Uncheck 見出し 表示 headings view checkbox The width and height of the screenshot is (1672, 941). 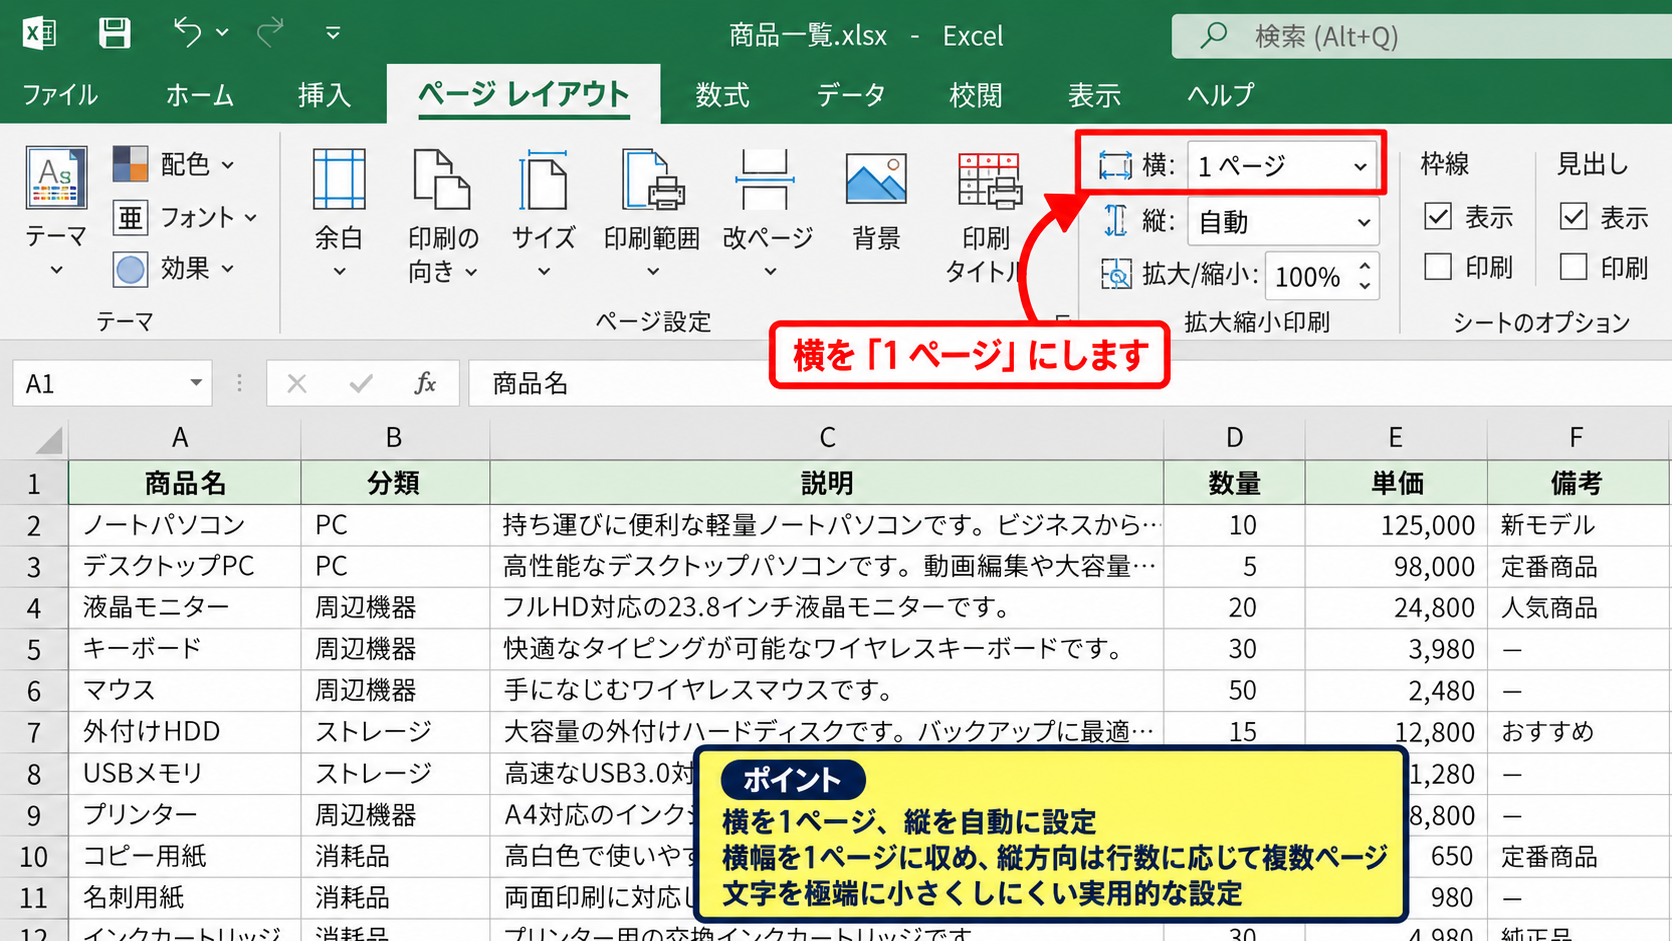pyautogui.click(x=1573, y=216)
